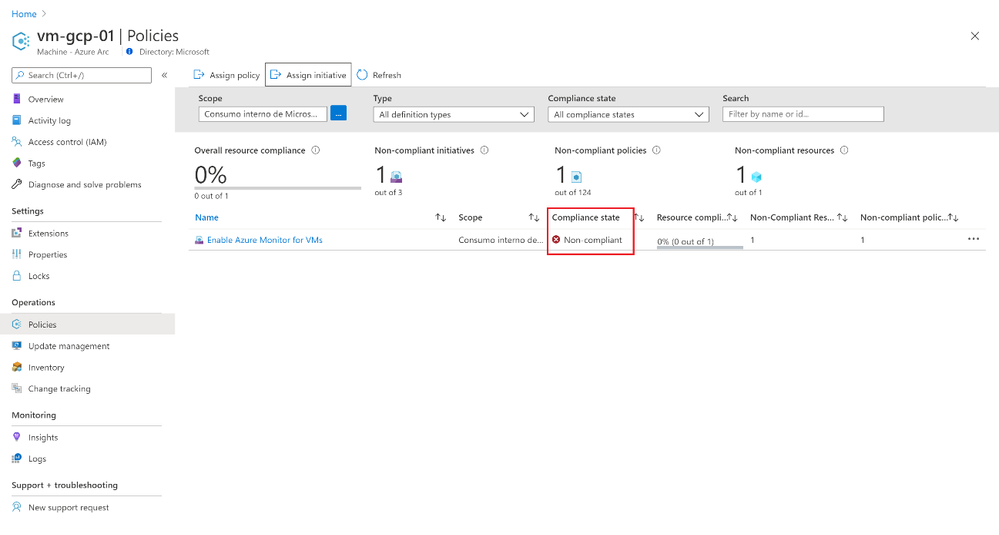Open Activity log page
The width and height of the screenshot is (999, 535).
(49, 120)
